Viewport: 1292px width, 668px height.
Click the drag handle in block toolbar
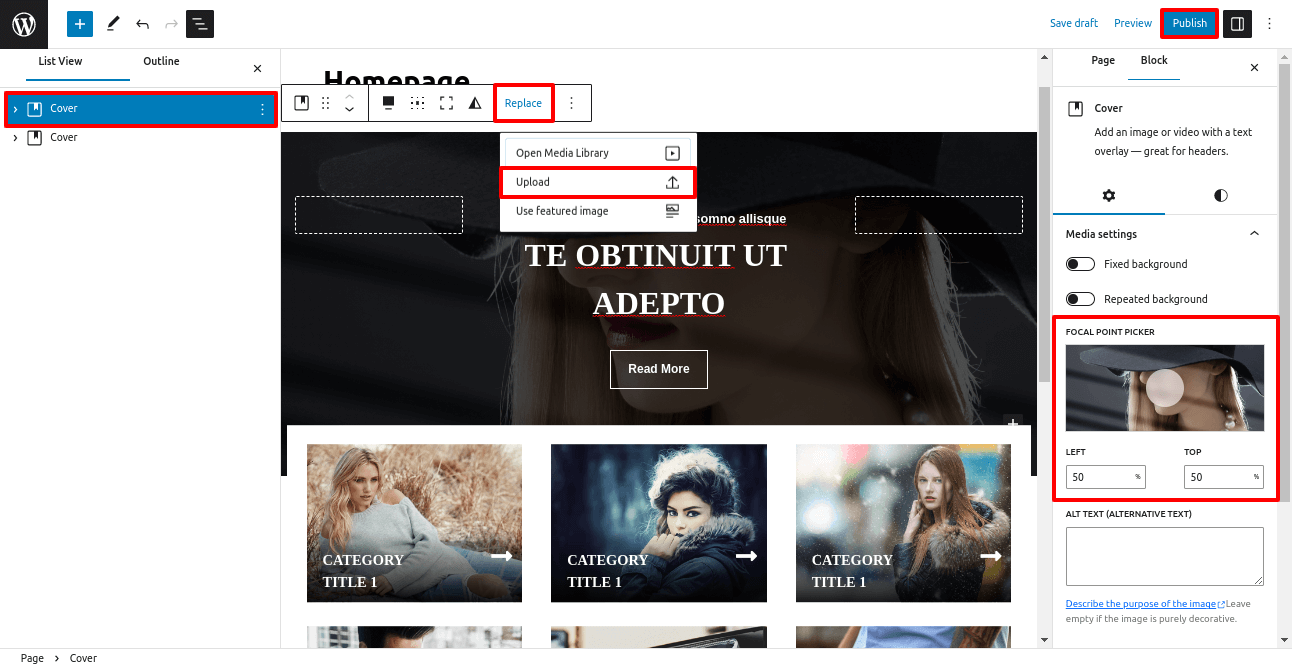tap(325, 103)
